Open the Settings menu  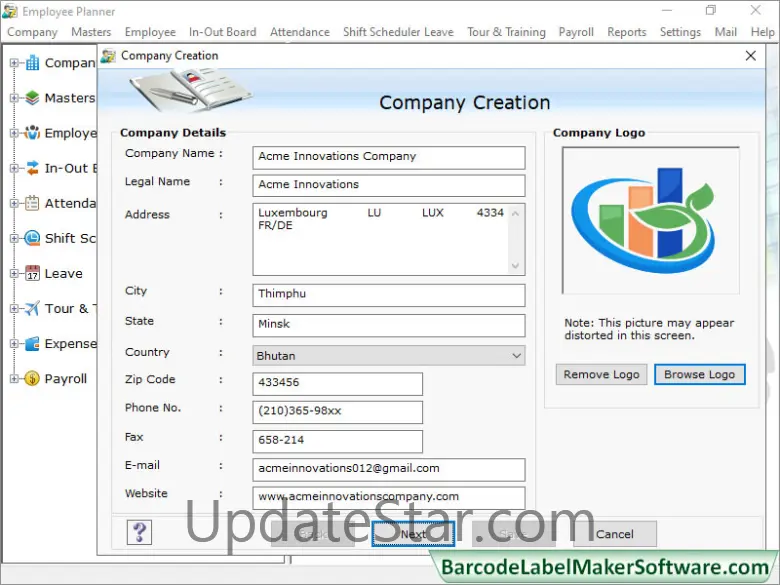pos(680,32)
